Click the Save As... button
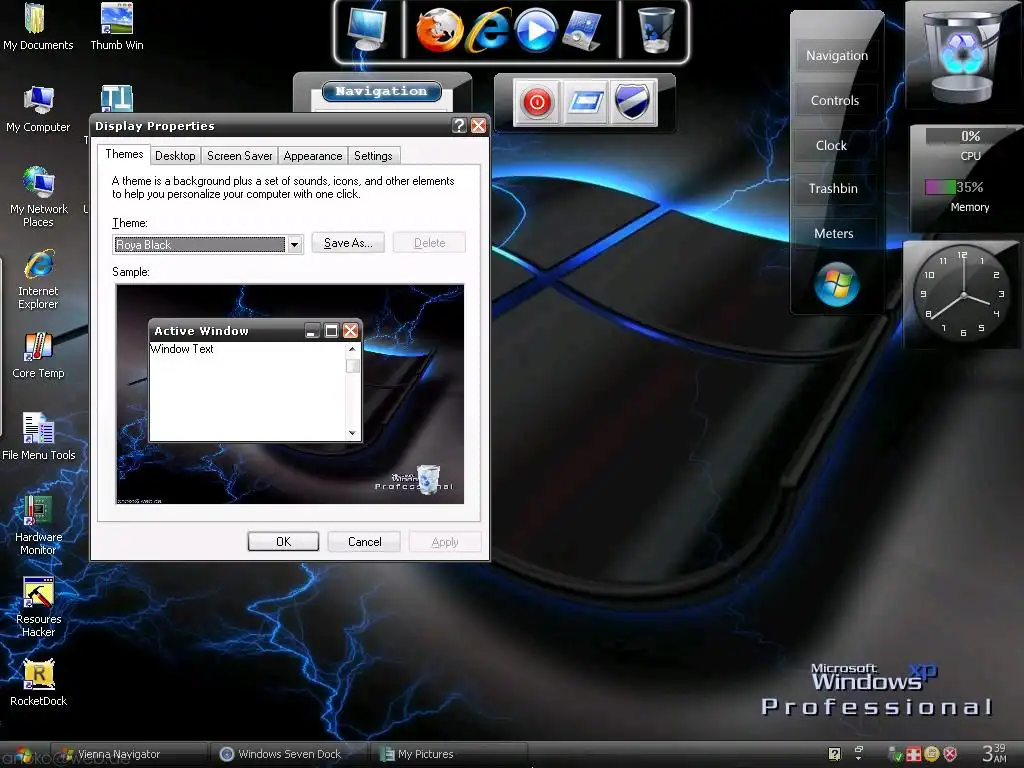The height and width of the screenshot is (768, 1024). tap(348, 243)
